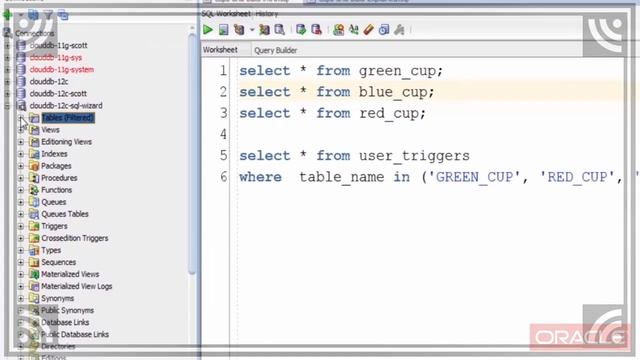640x360 pixels.
Task: Click the Run Script icon
Action: [223, 29]
